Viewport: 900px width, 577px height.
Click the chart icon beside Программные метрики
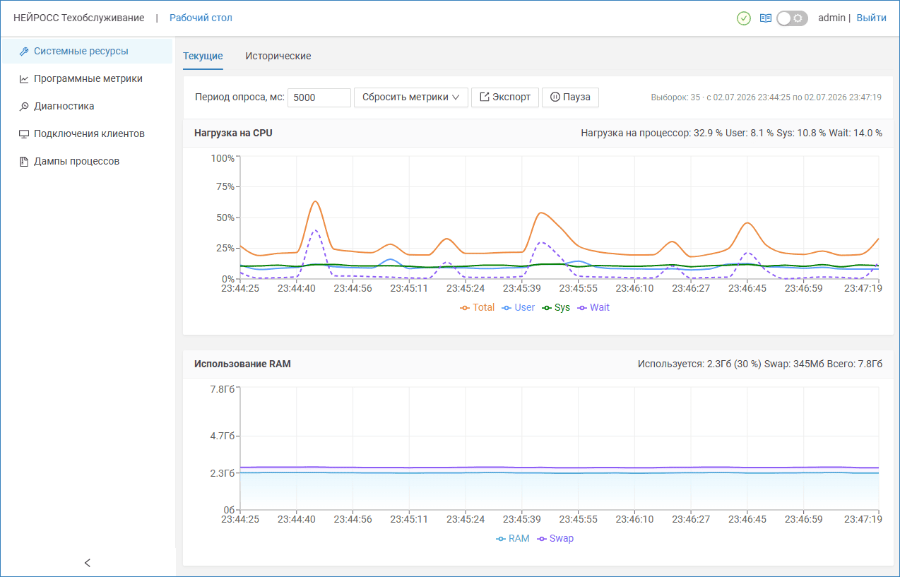(x=24, y=79)
